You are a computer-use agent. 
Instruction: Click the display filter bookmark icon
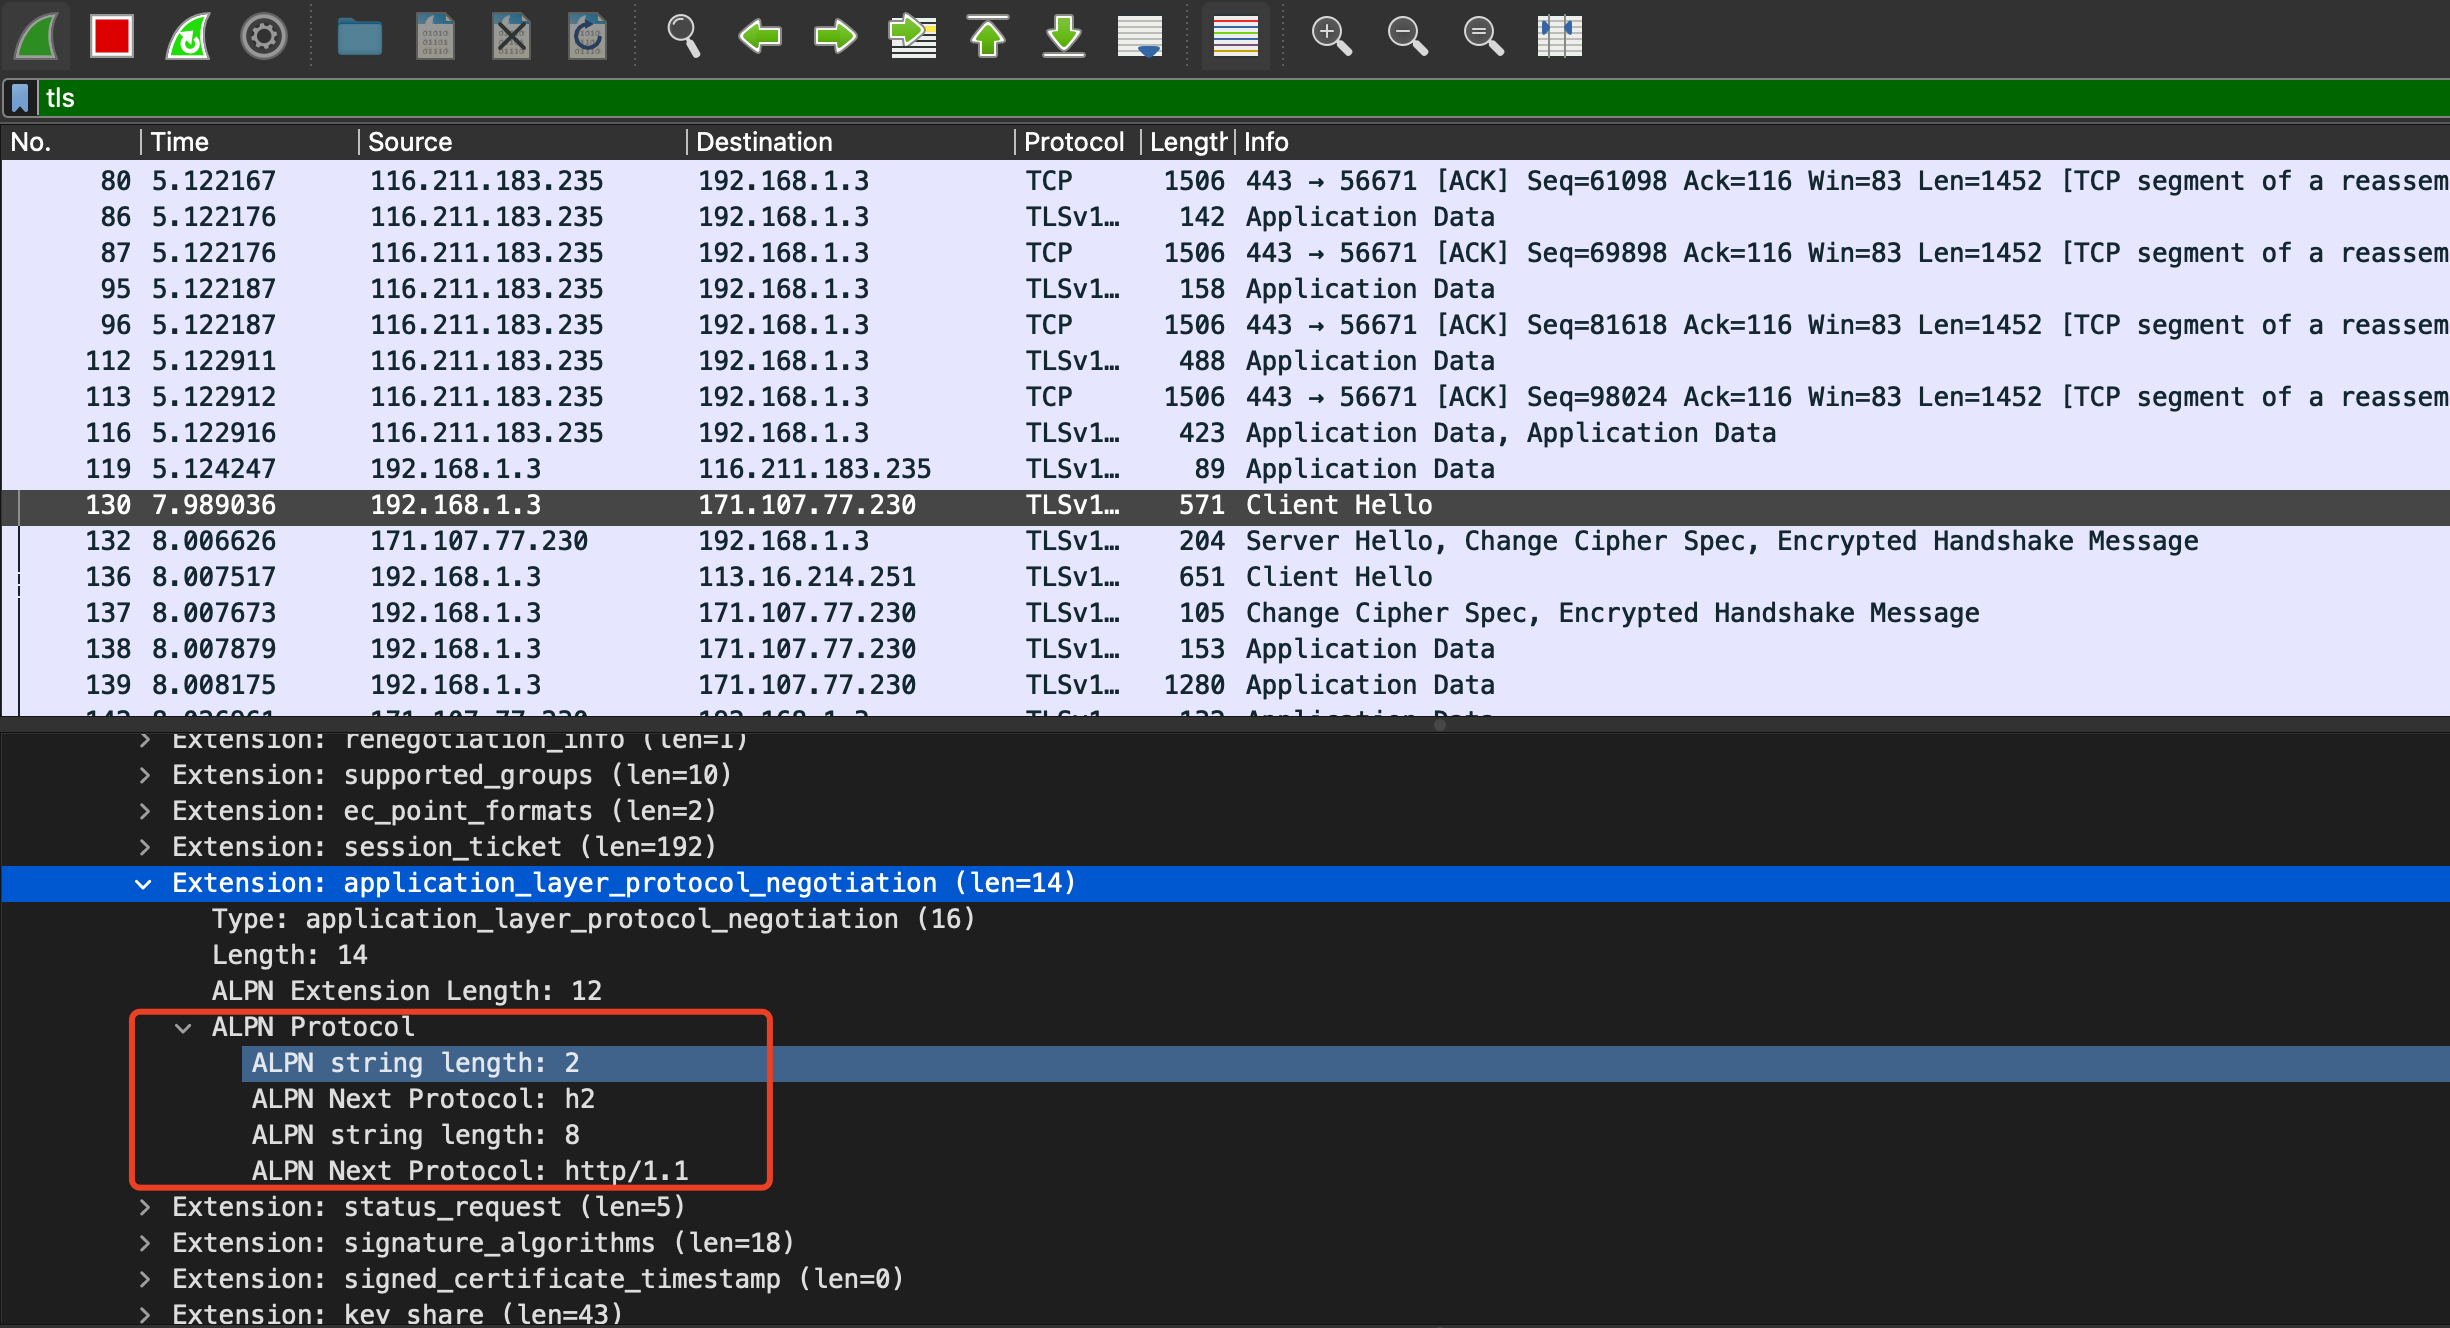20,98
